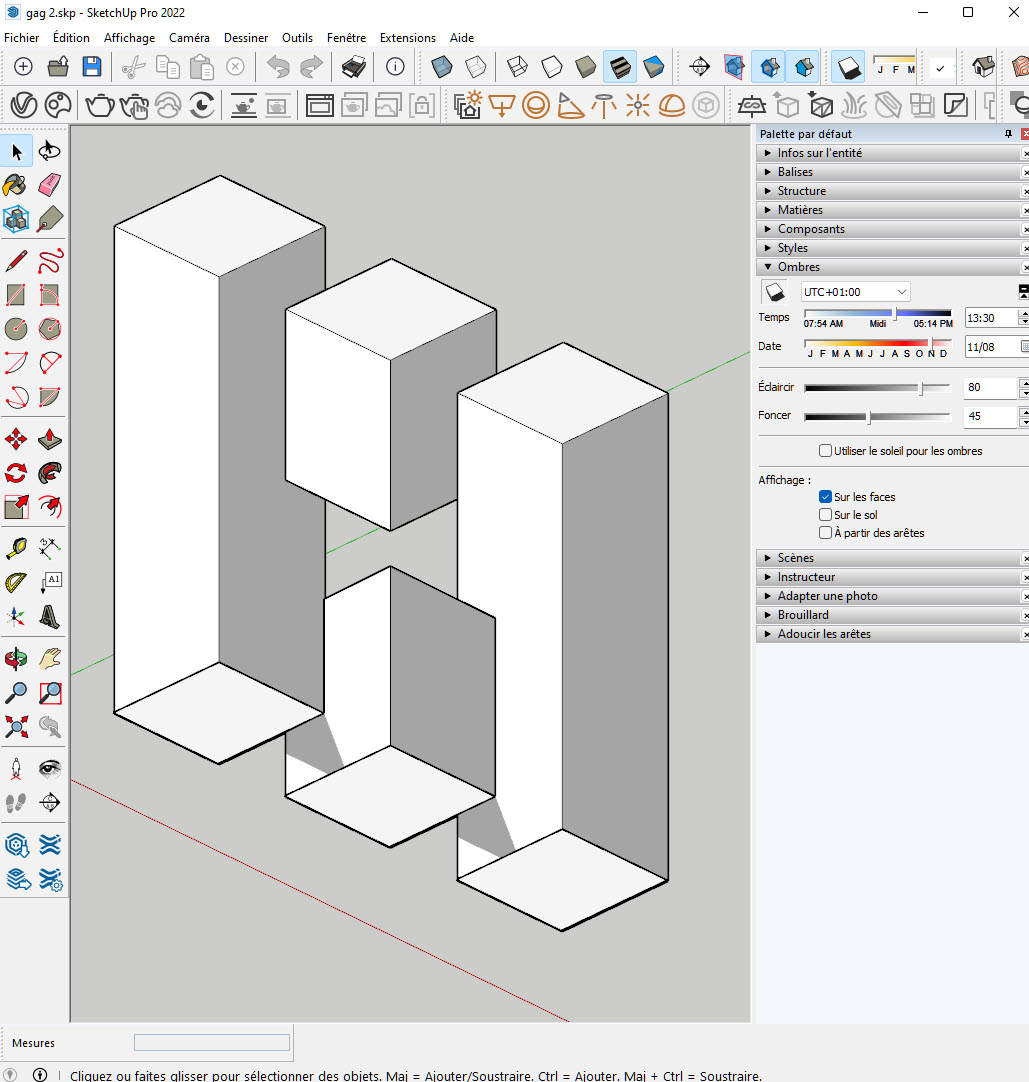The width and height of the screenshot is (1029, 1082).
Task: Click the Mesures input field
Action: (212, 1043)
